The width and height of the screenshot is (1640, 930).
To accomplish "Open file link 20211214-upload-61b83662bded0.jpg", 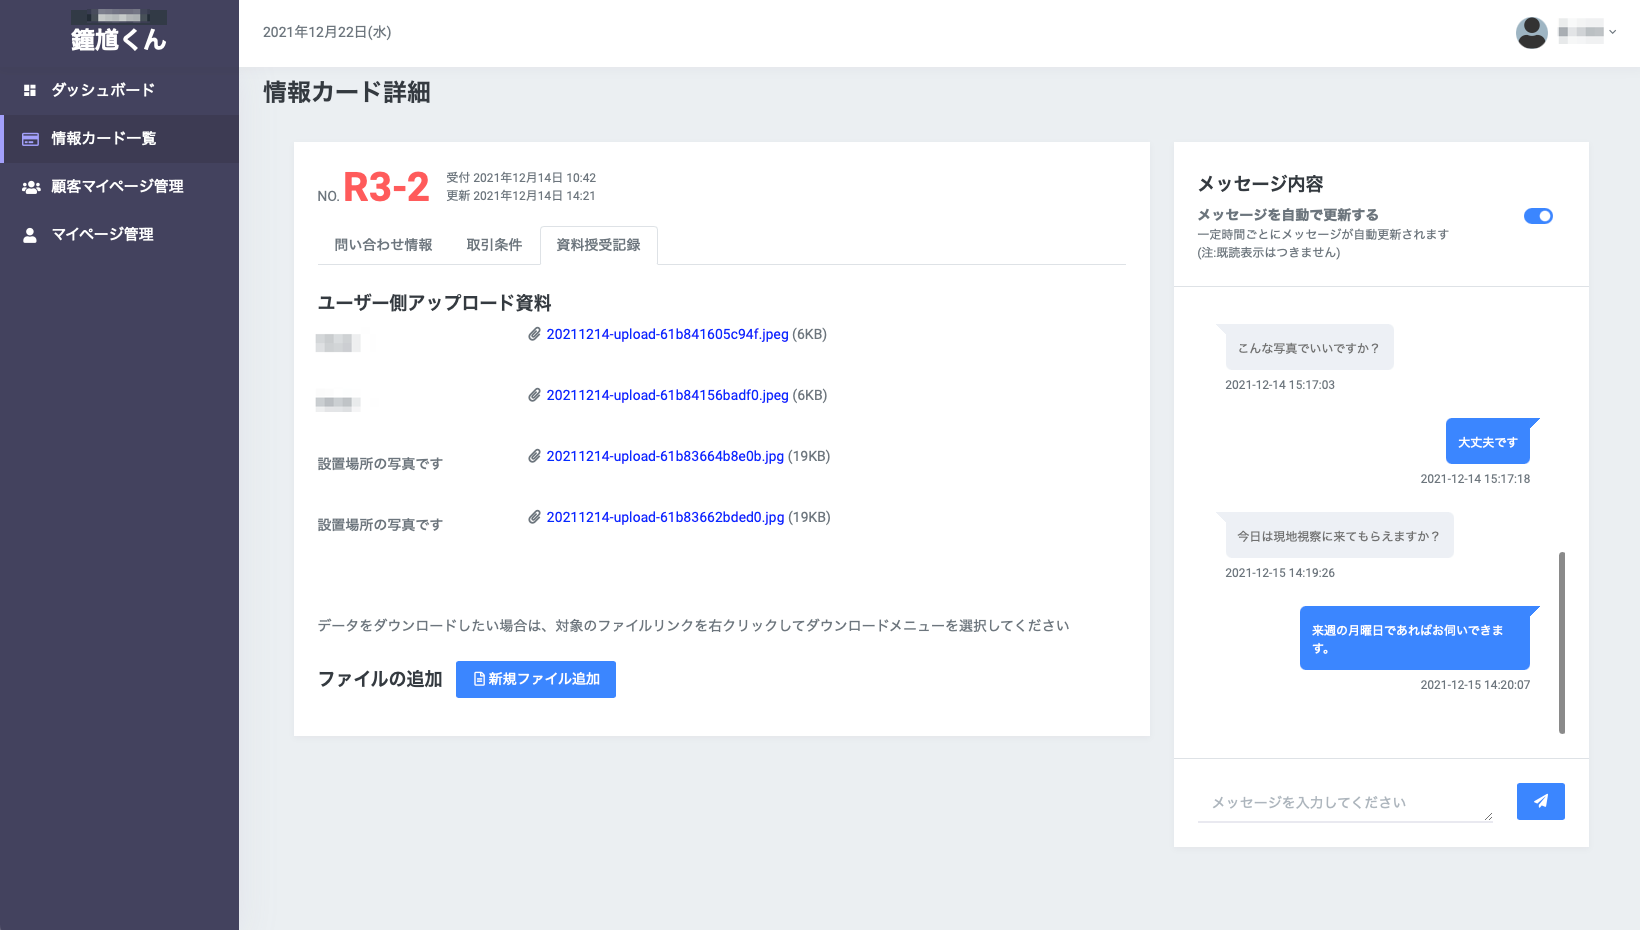I will click(x=665, y=517).
